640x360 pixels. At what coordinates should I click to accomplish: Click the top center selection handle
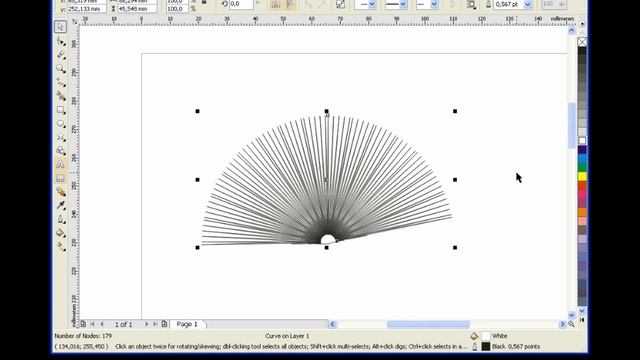327,111
